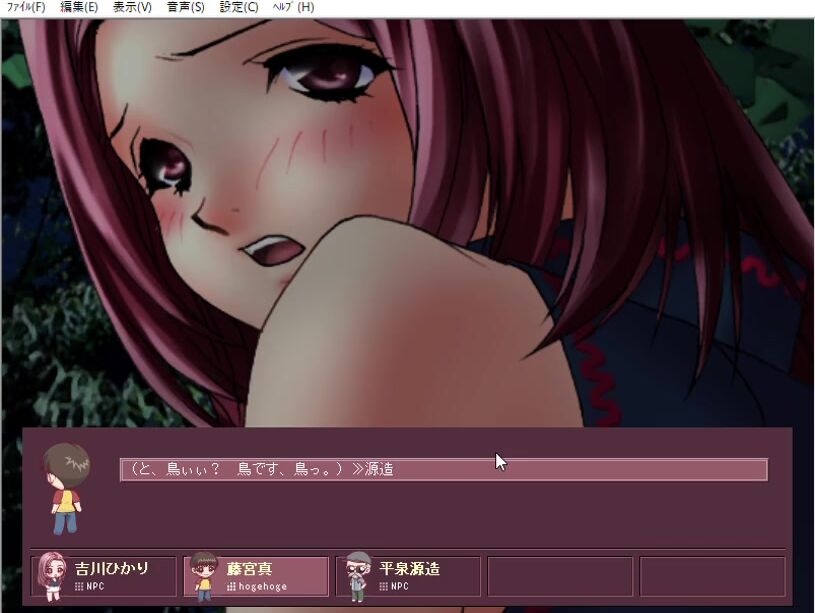
Task: Click the grid icon beside NPC under 吉川ひかり
Action: (78, 587)
